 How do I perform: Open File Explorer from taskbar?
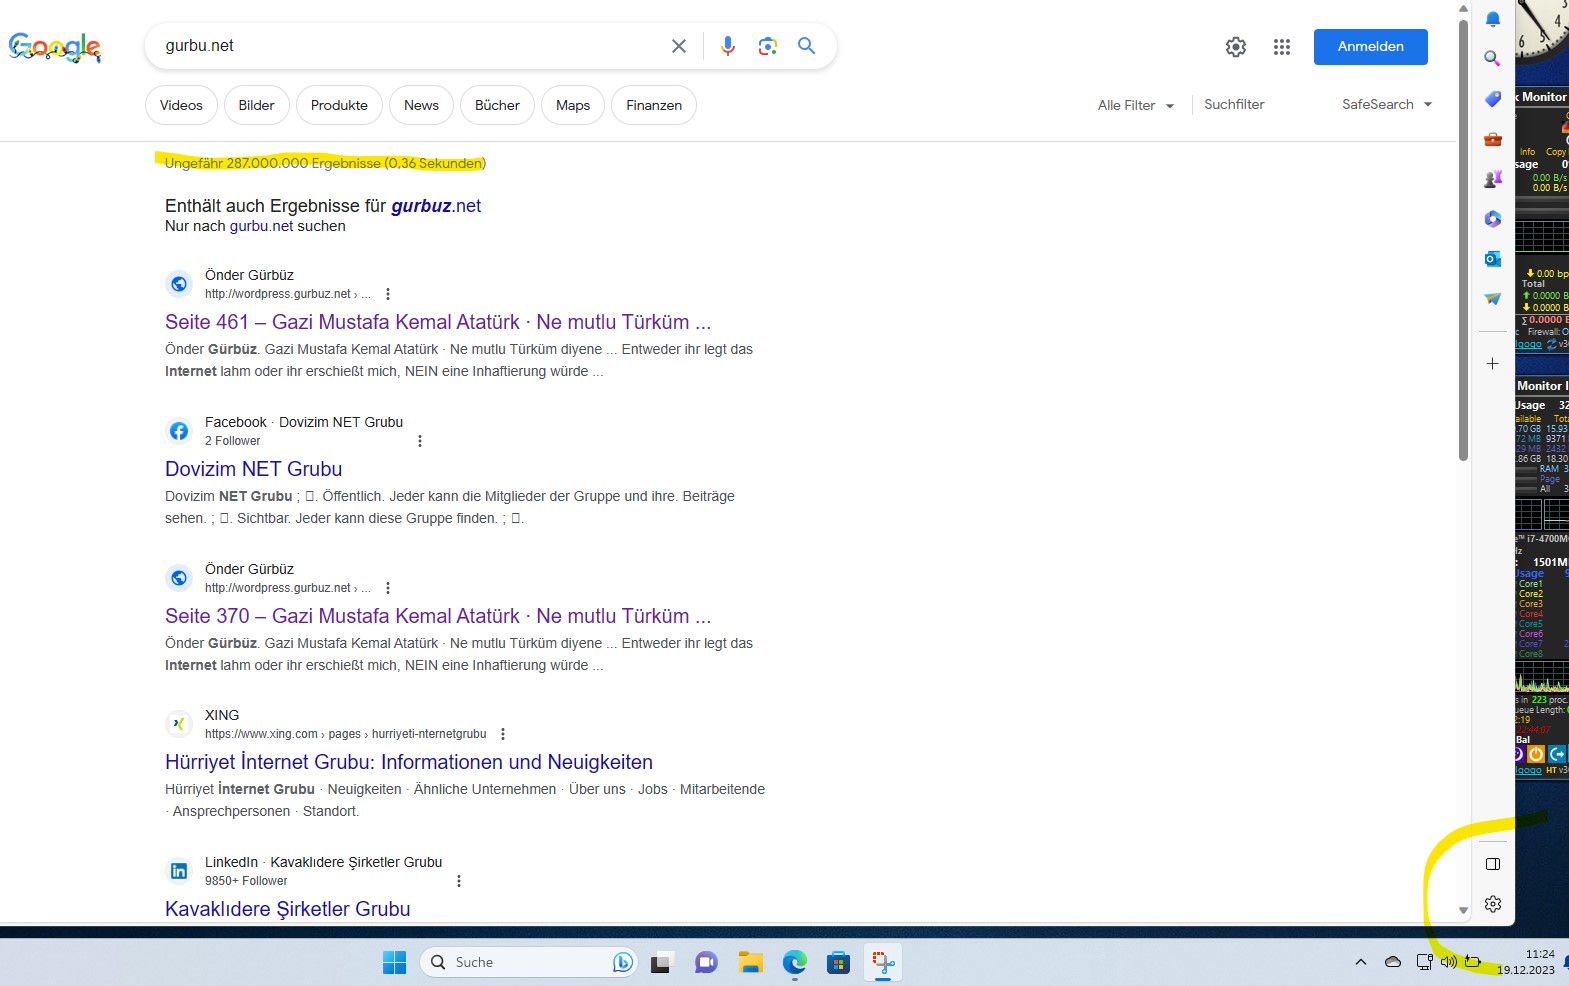(x=751, y=962)
